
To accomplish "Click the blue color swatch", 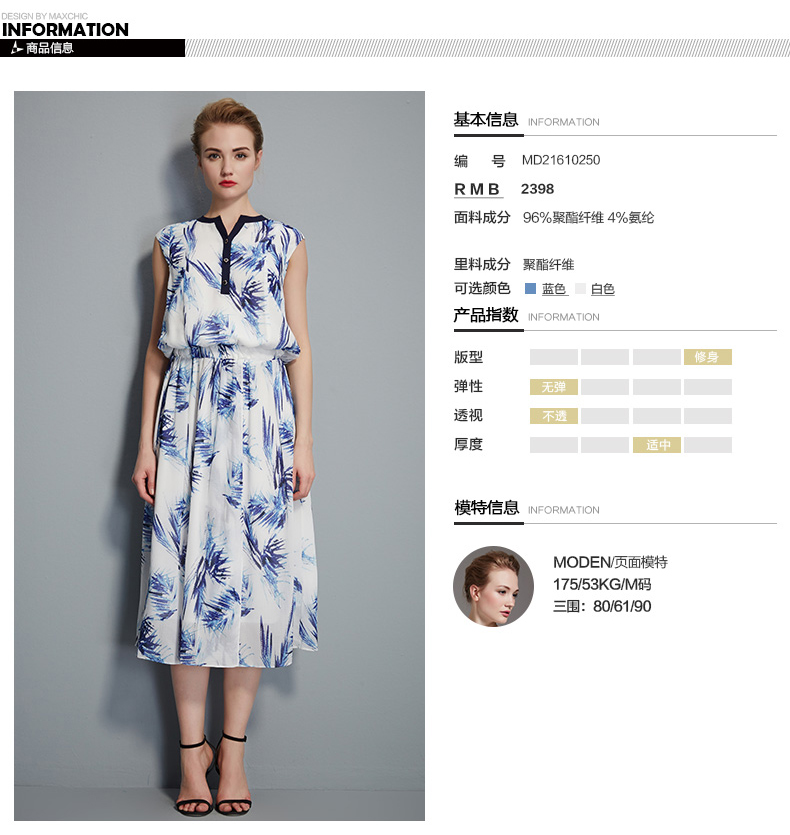I will tap(530, 289).
